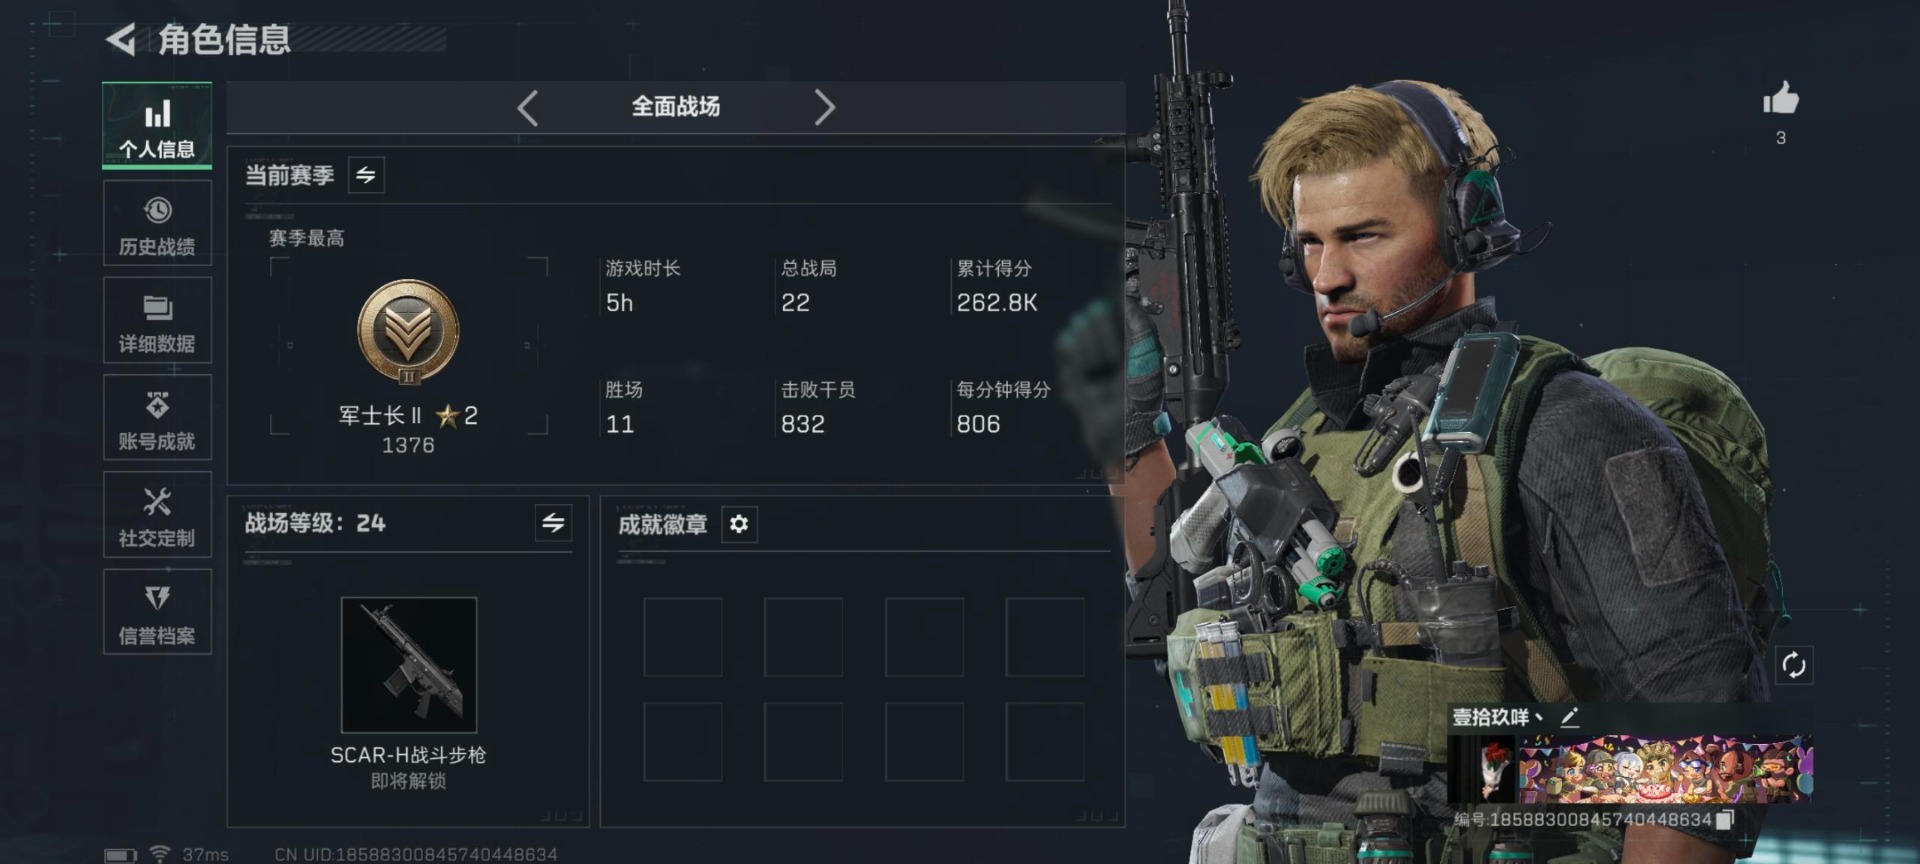Open 账号成就 account achievements
The width and height of the screenshot is (1920, 864).
pos(157,417)
